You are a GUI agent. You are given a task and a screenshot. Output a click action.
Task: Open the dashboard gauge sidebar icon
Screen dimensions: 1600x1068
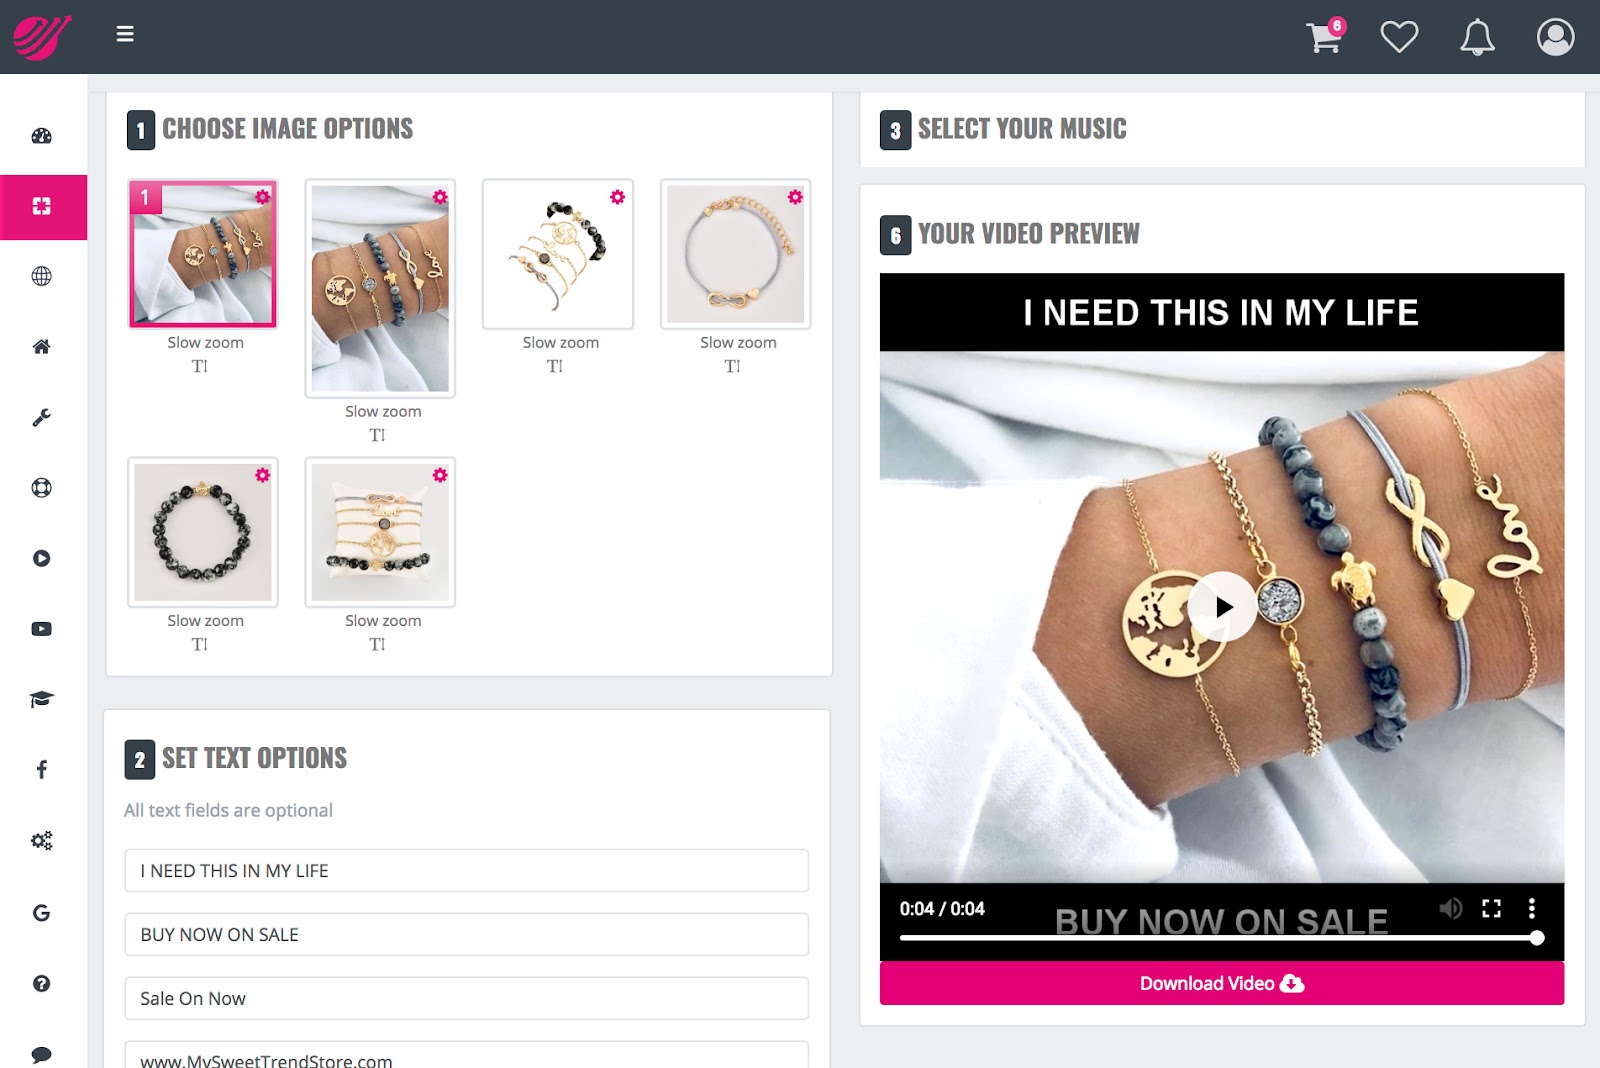tap(41, 136)
